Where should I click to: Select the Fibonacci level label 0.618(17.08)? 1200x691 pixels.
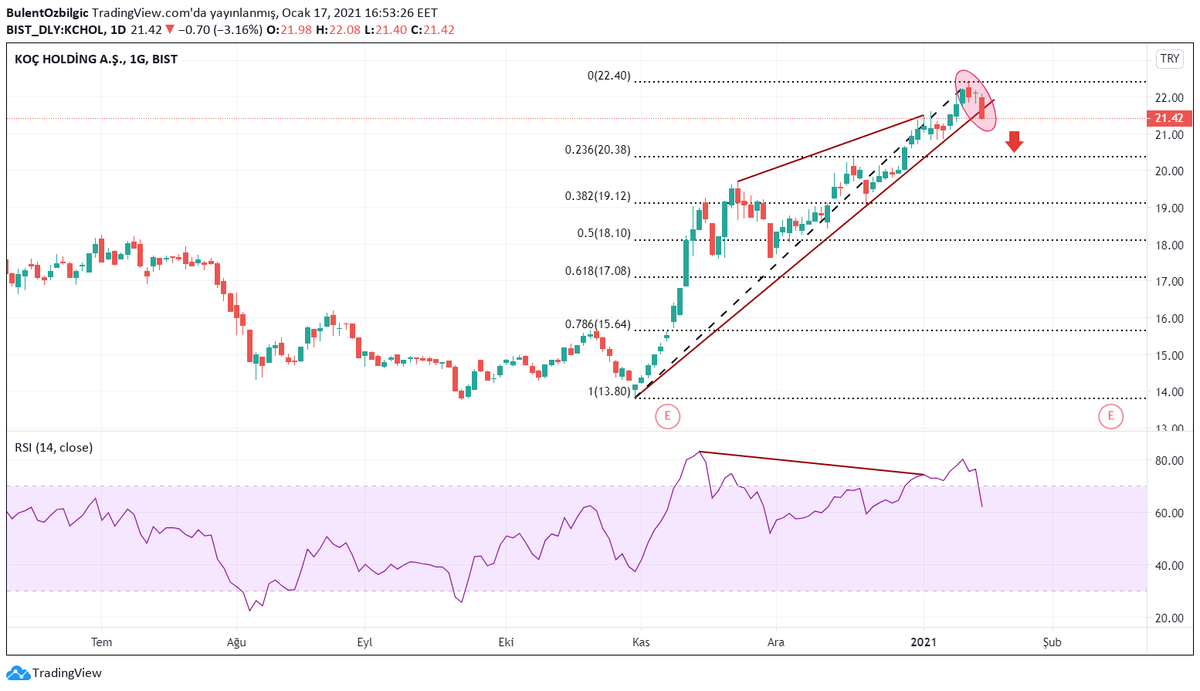click(598, 270)
